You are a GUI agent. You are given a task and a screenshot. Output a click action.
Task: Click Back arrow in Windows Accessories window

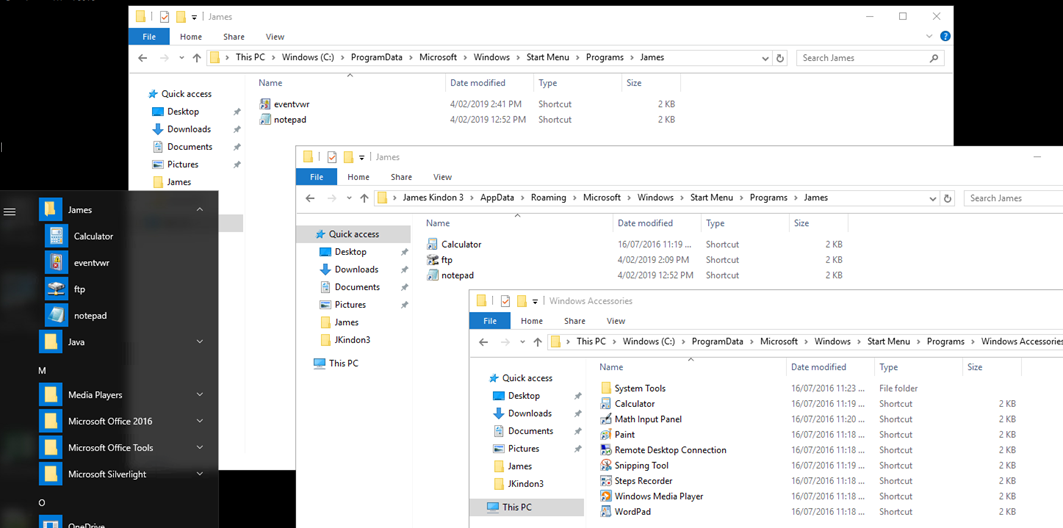pyautogui.click(x=483, y=342)
